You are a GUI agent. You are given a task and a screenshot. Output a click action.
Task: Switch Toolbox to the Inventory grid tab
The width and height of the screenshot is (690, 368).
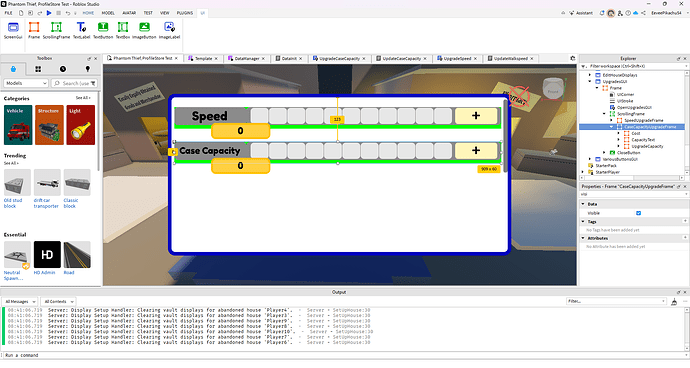pyautogui.click(x=38, y=69)
